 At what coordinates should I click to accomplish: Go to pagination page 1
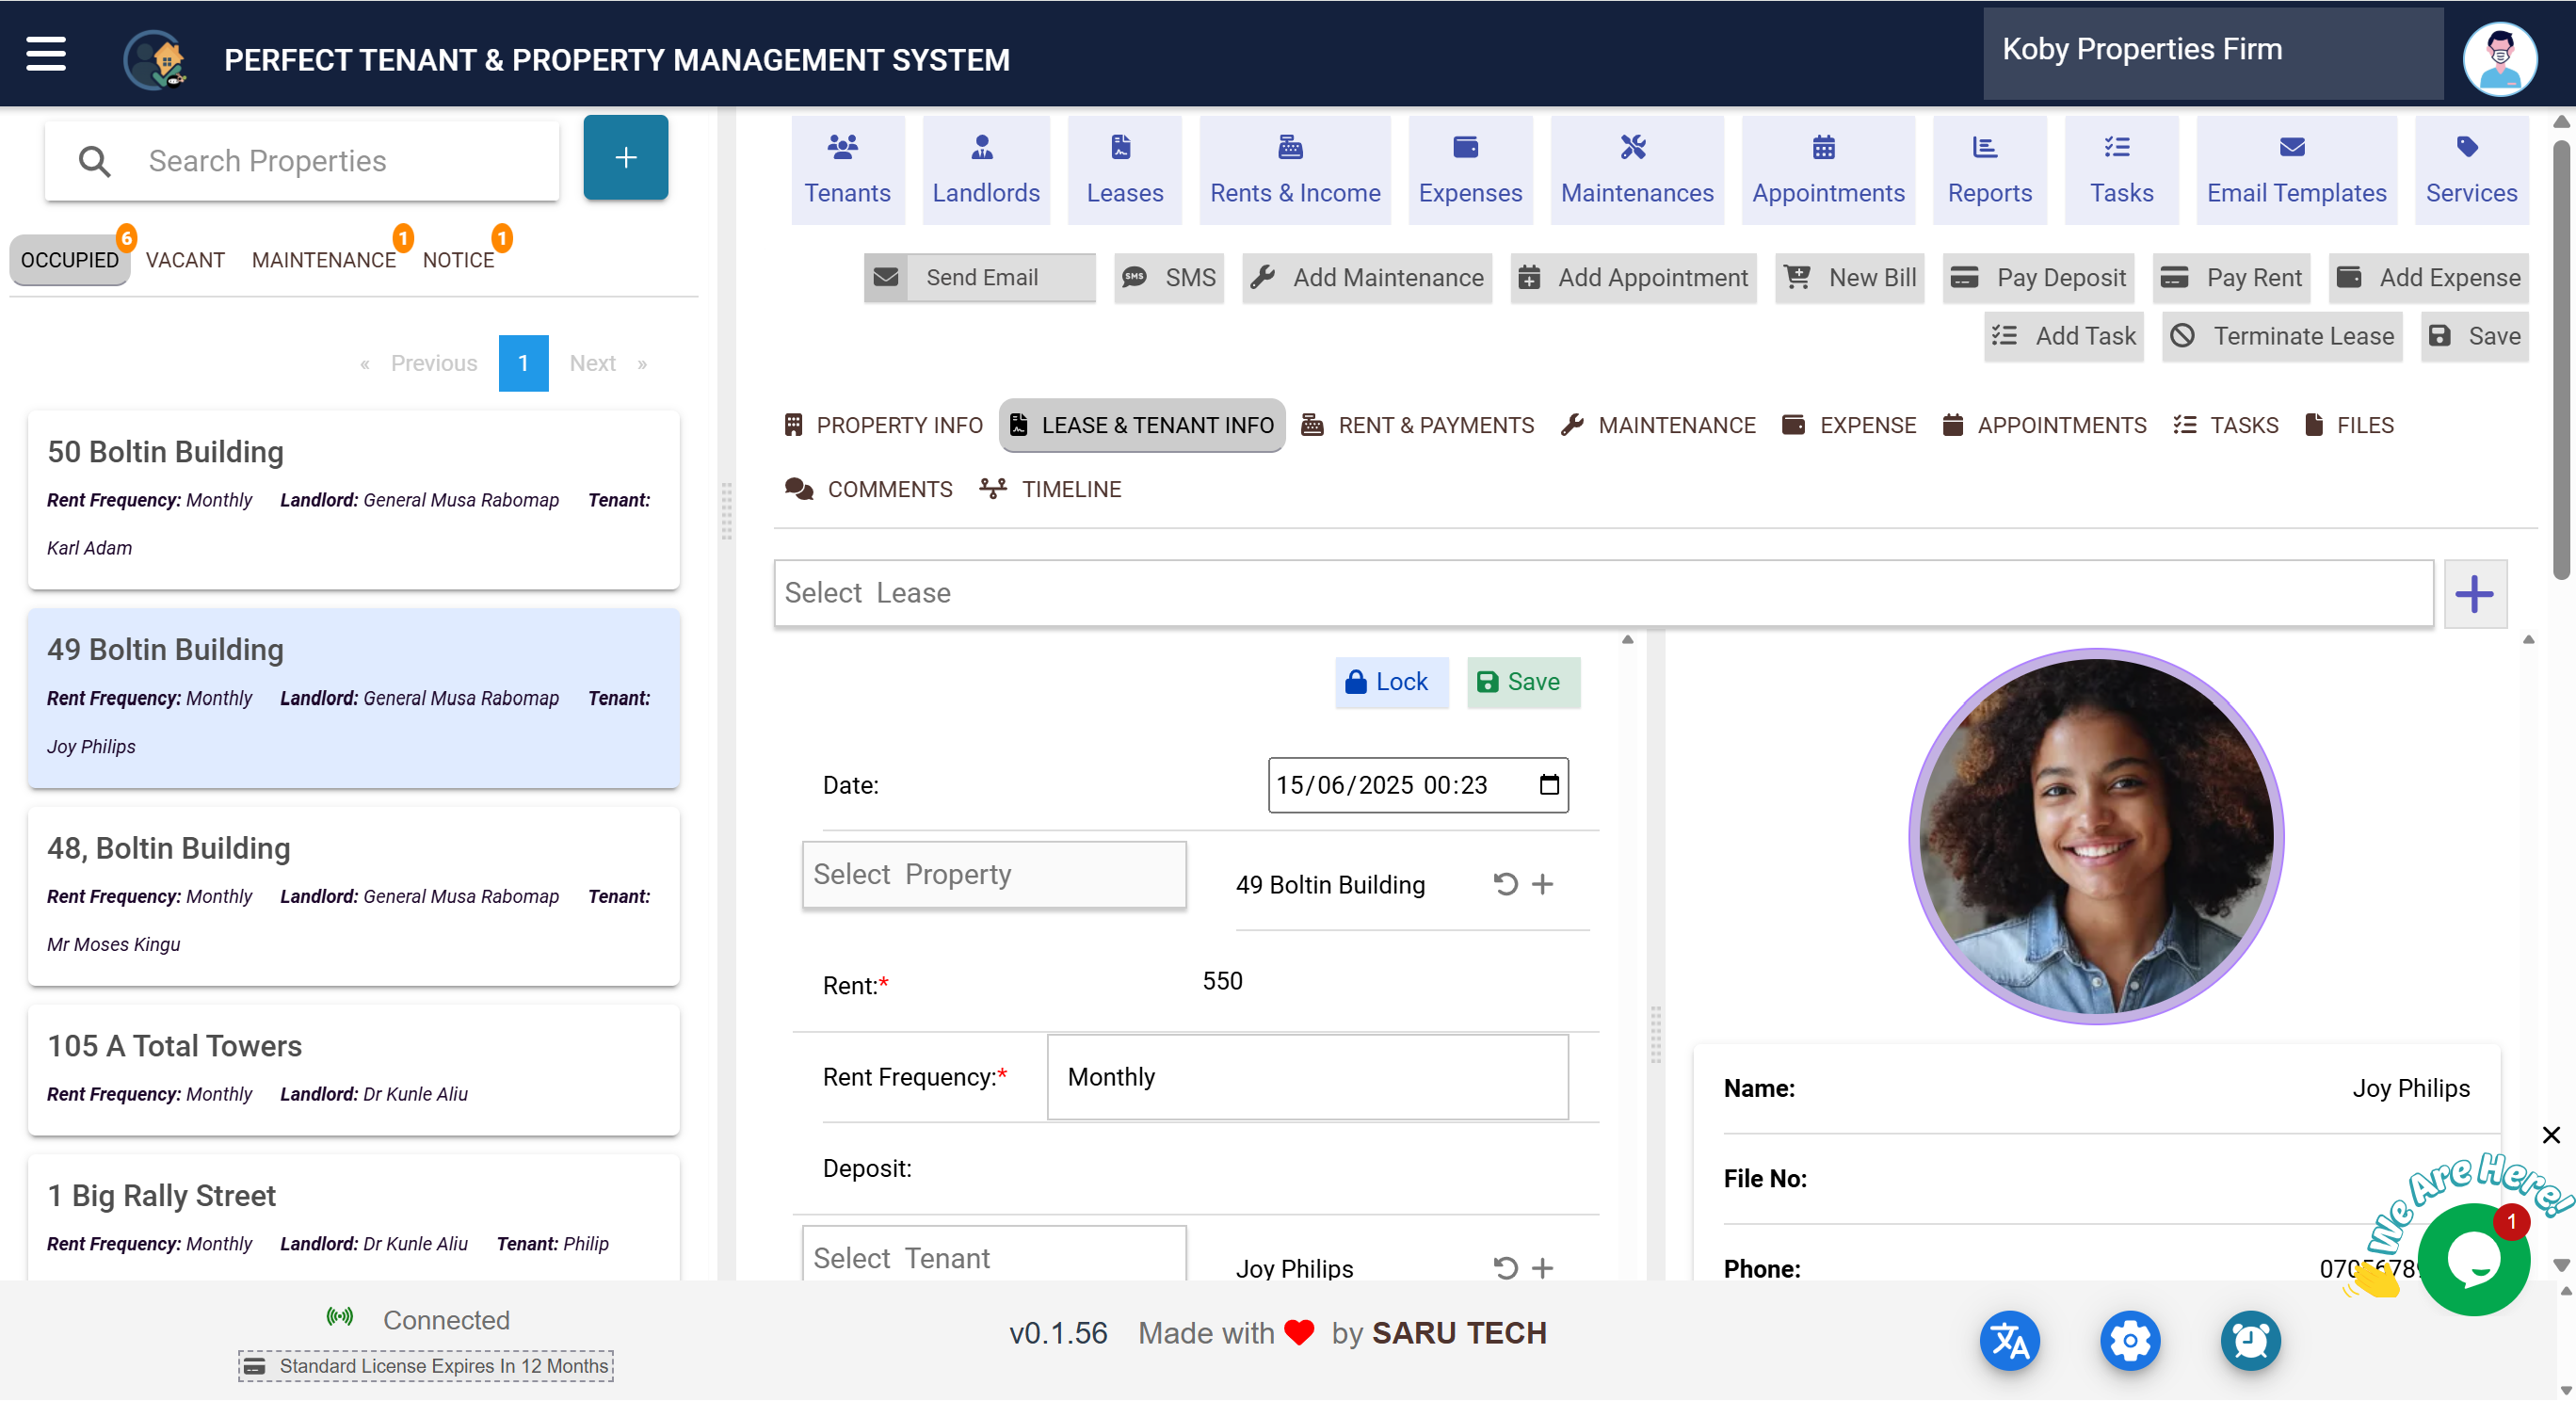coord(523,362)
